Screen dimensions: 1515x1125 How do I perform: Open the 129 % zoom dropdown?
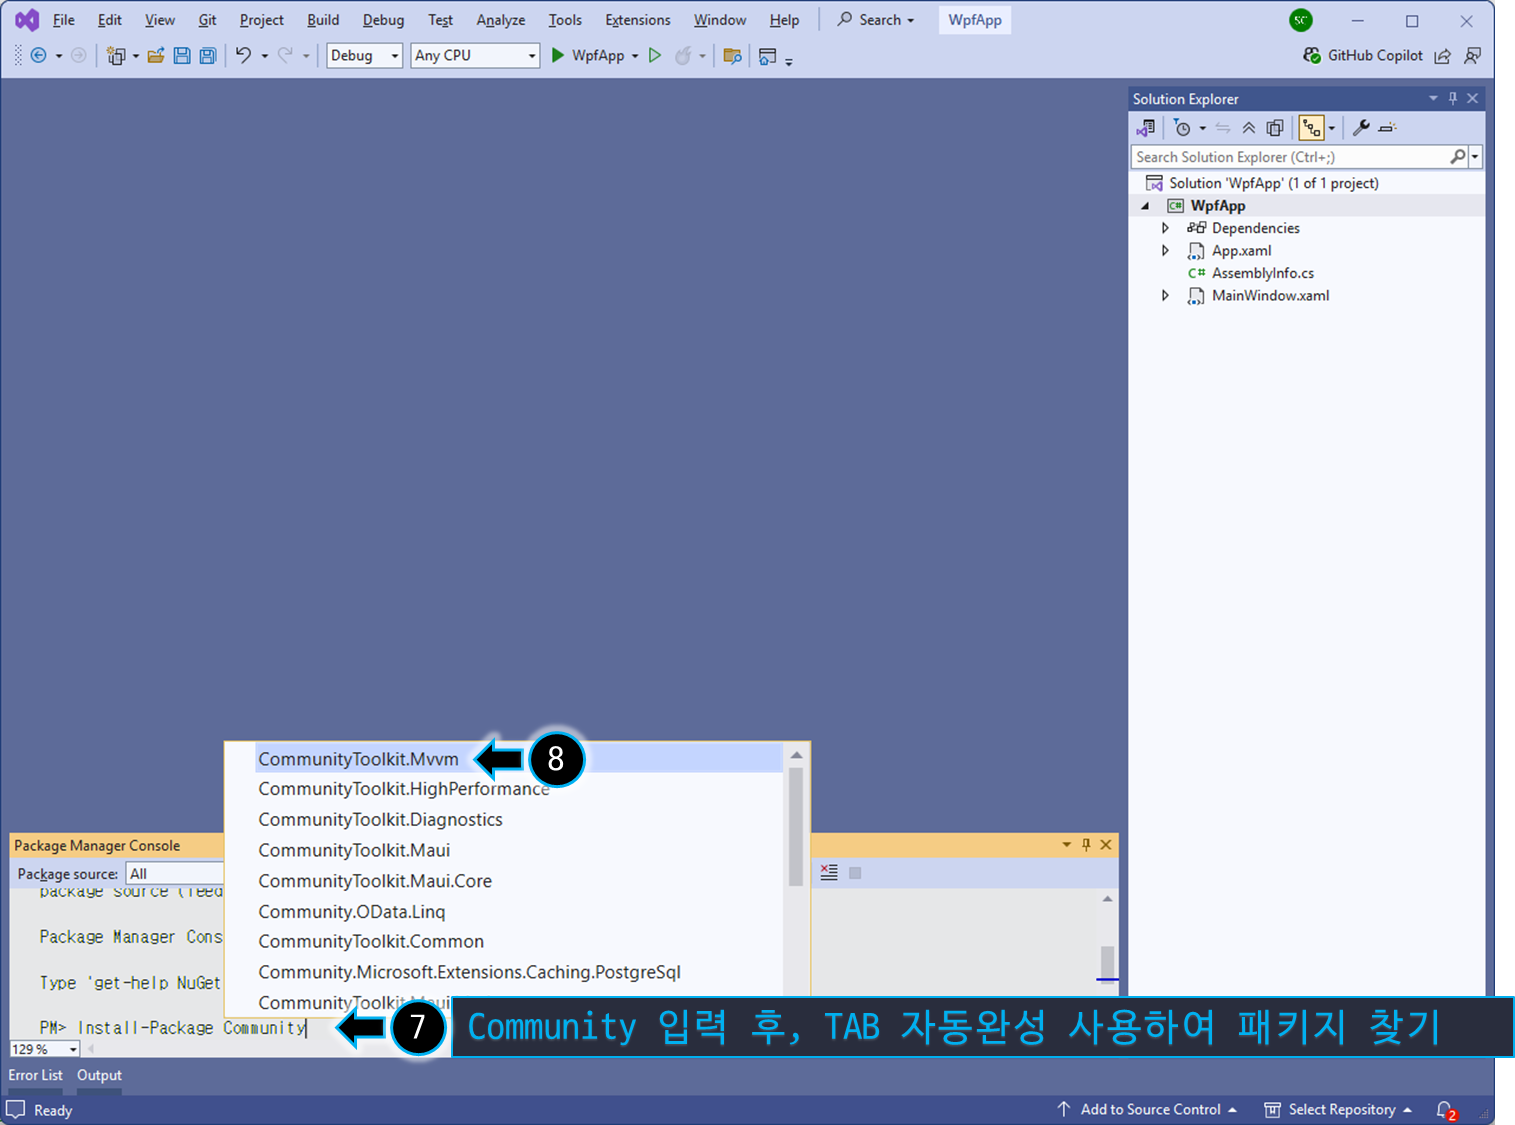tap(73, 1049)
